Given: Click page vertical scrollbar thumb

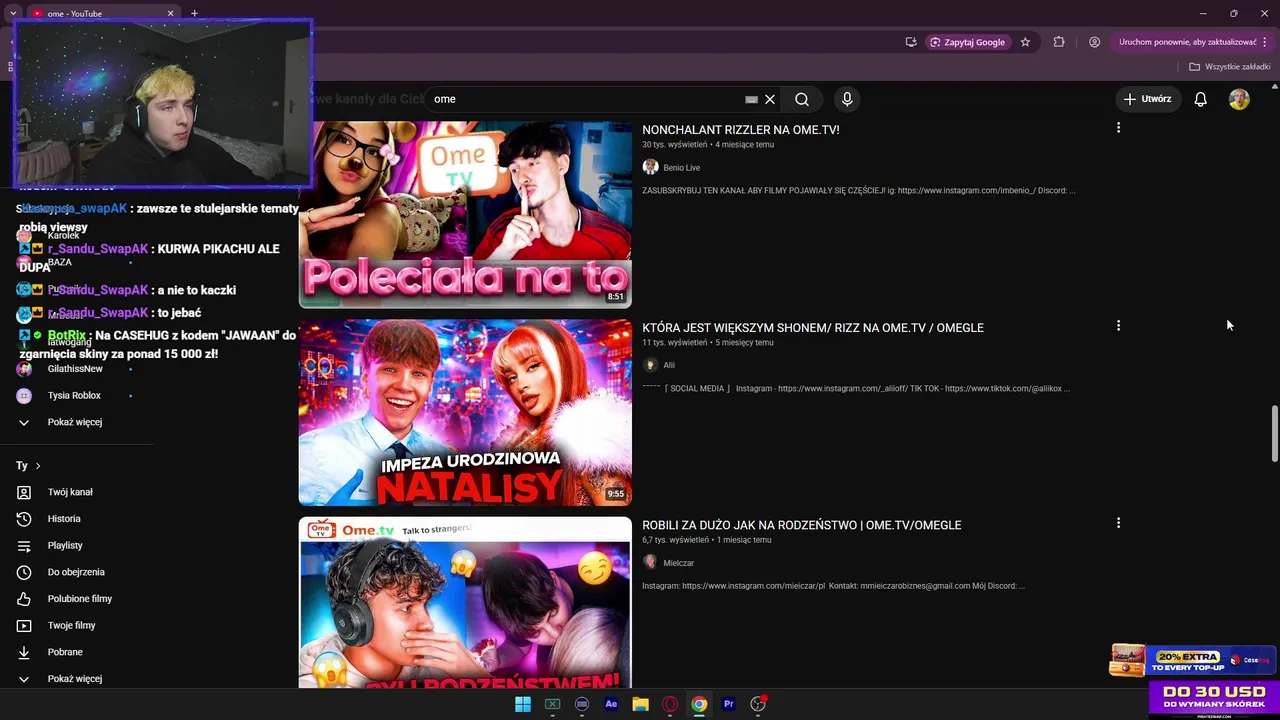Looking at the screenshot, I should pyautogui.click(x=1274, y=433).
